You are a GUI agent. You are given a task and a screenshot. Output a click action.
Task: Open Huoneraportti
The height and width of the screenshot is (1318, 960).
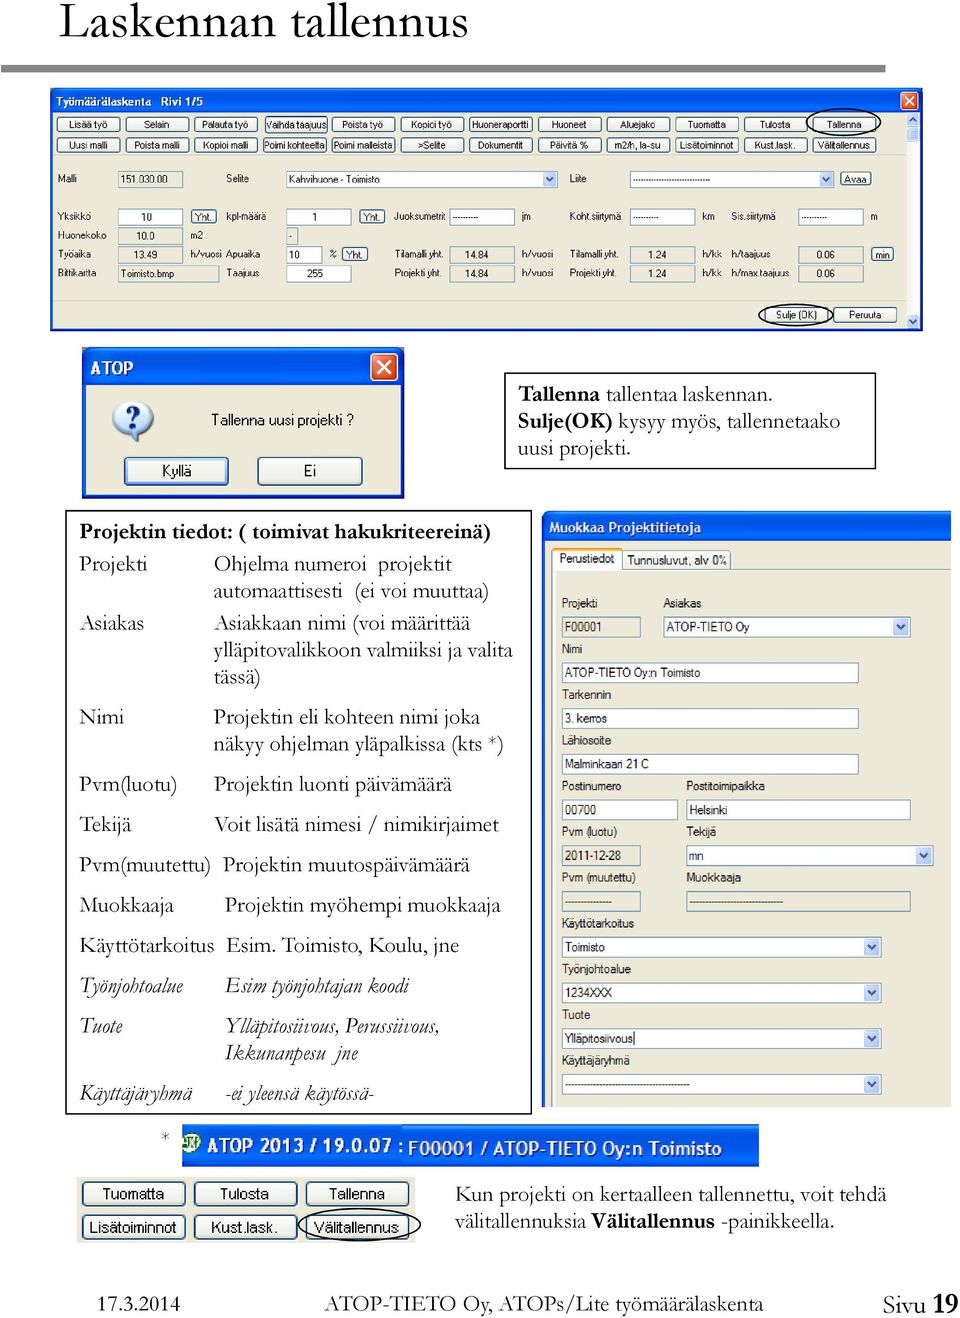coord(500,125)
